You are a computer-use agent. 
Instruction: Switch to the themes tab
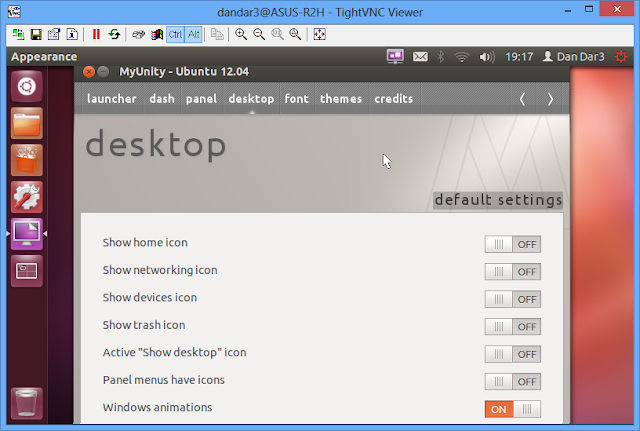click(341, 99)
